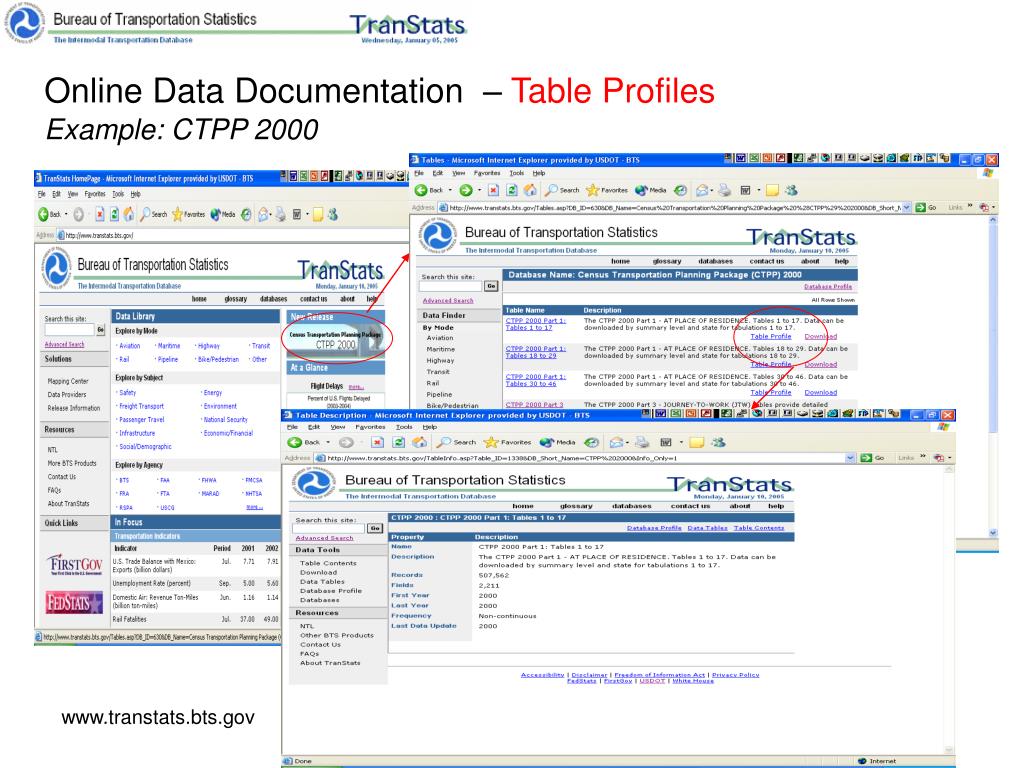
Task: Click Media button in Table Description window
Action: 557,442
